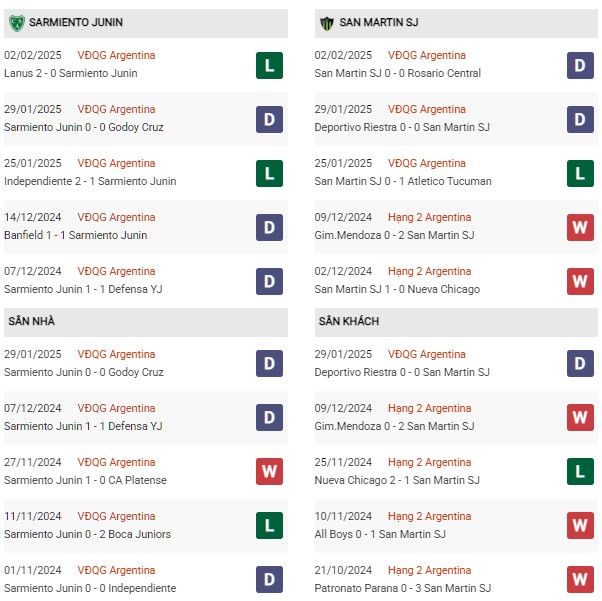Open the SARMIENTO JUNIN team header

[146, 23]
